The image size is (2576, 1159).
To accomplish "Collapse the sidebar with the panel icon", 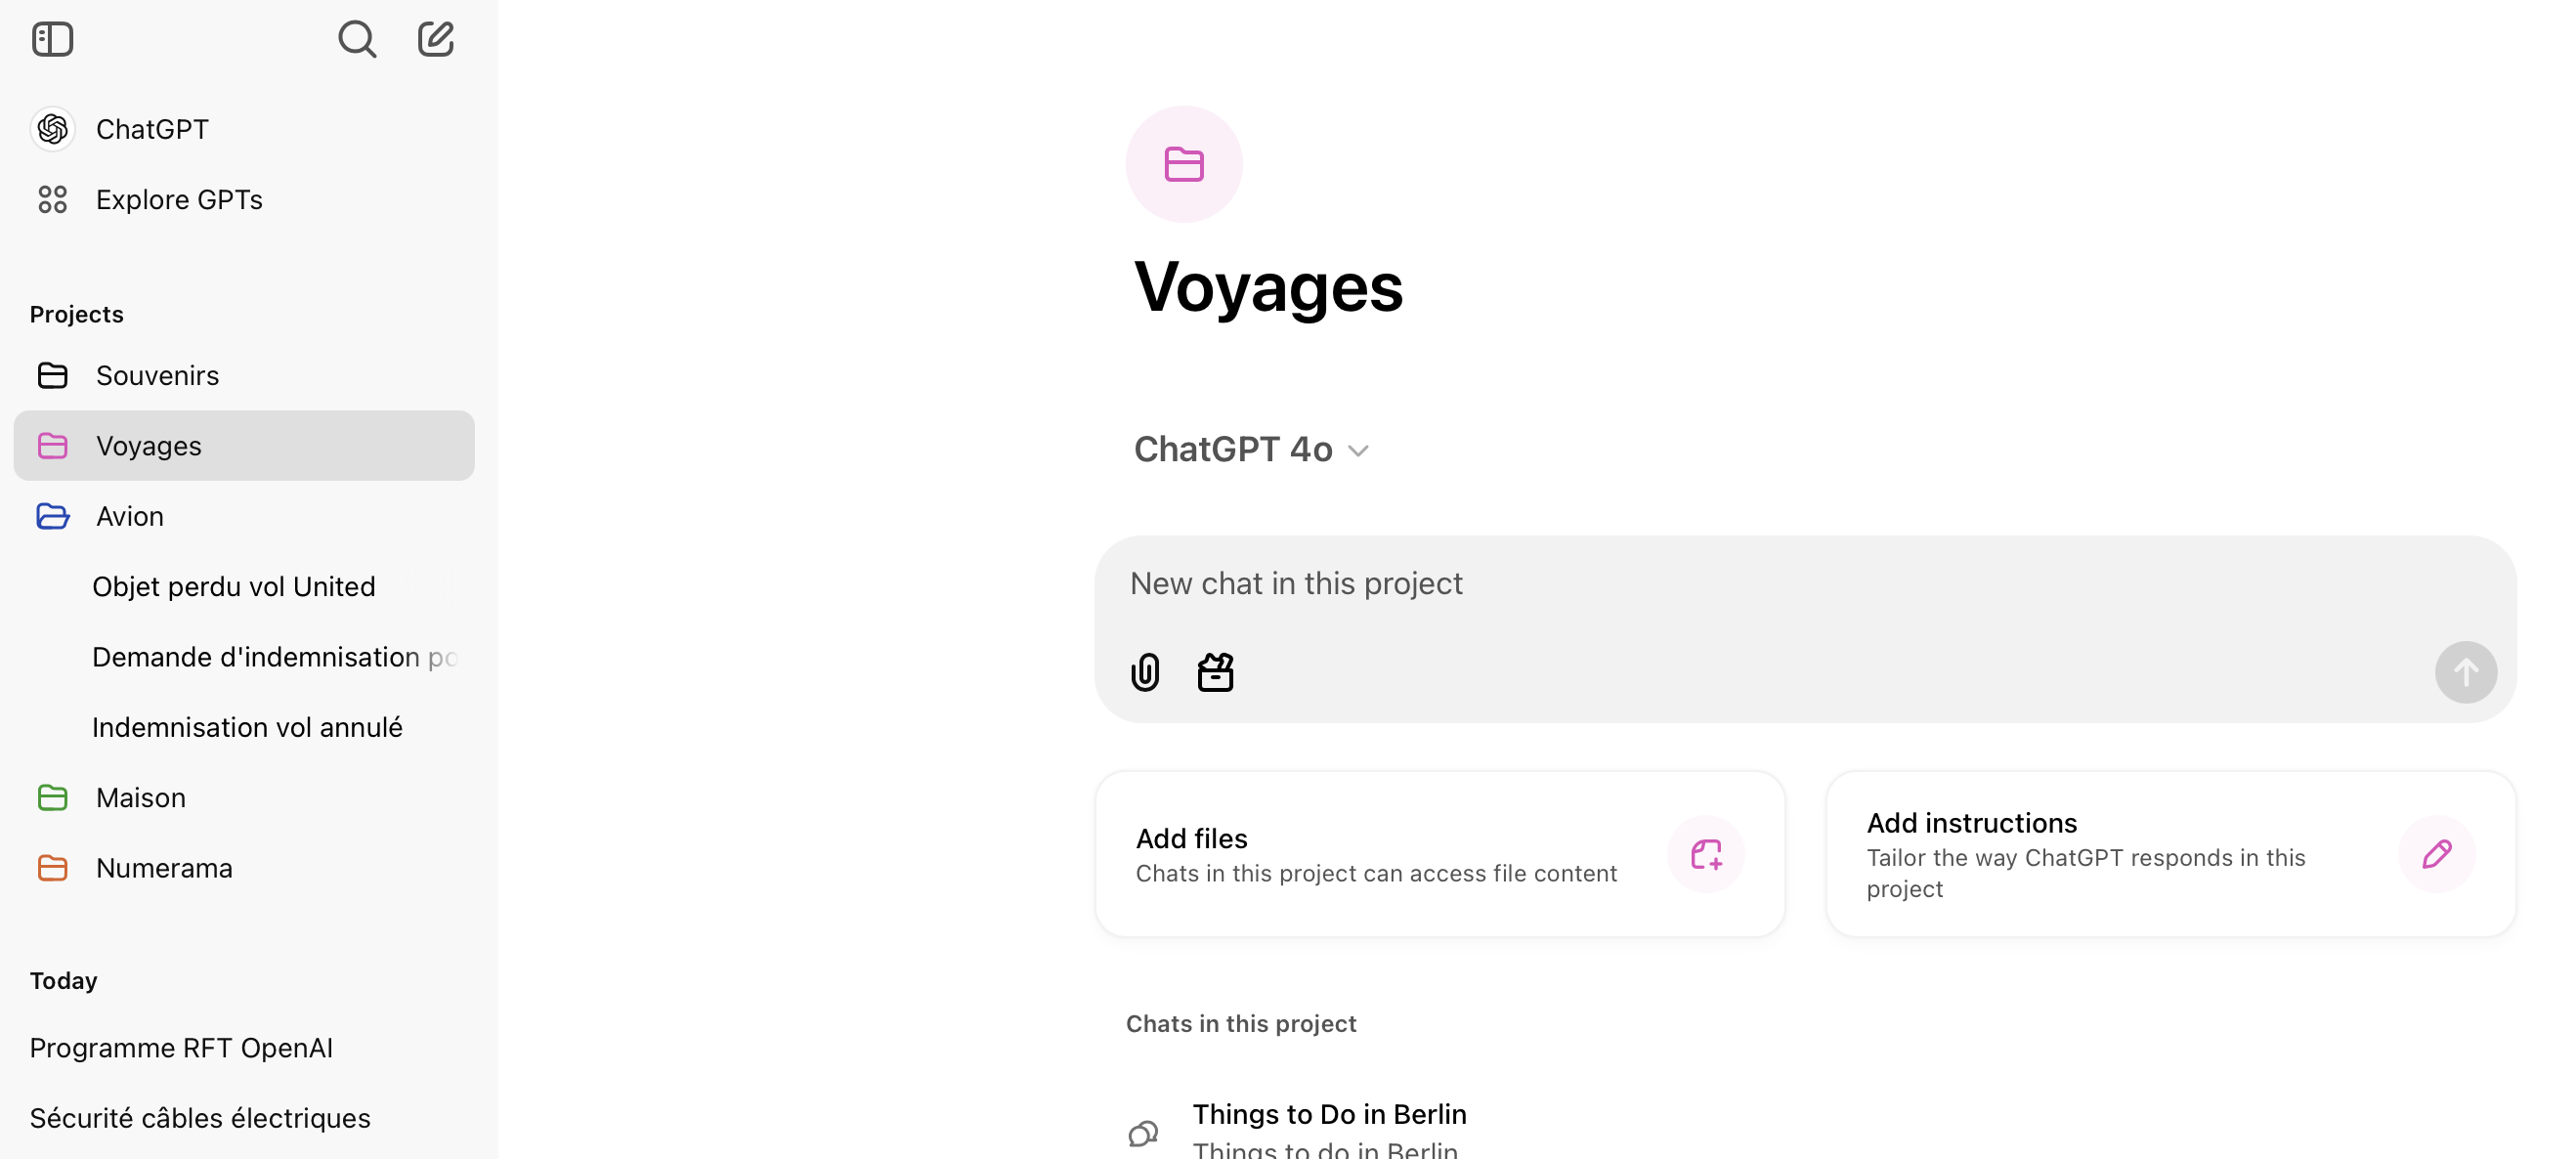I will click(x=52, y=39).
